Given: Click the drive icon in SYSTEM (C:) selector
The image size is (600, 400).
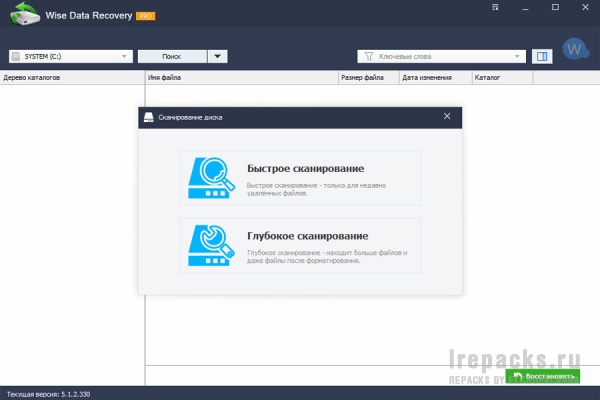Looking at the screenshot, I should click(16, 56).
